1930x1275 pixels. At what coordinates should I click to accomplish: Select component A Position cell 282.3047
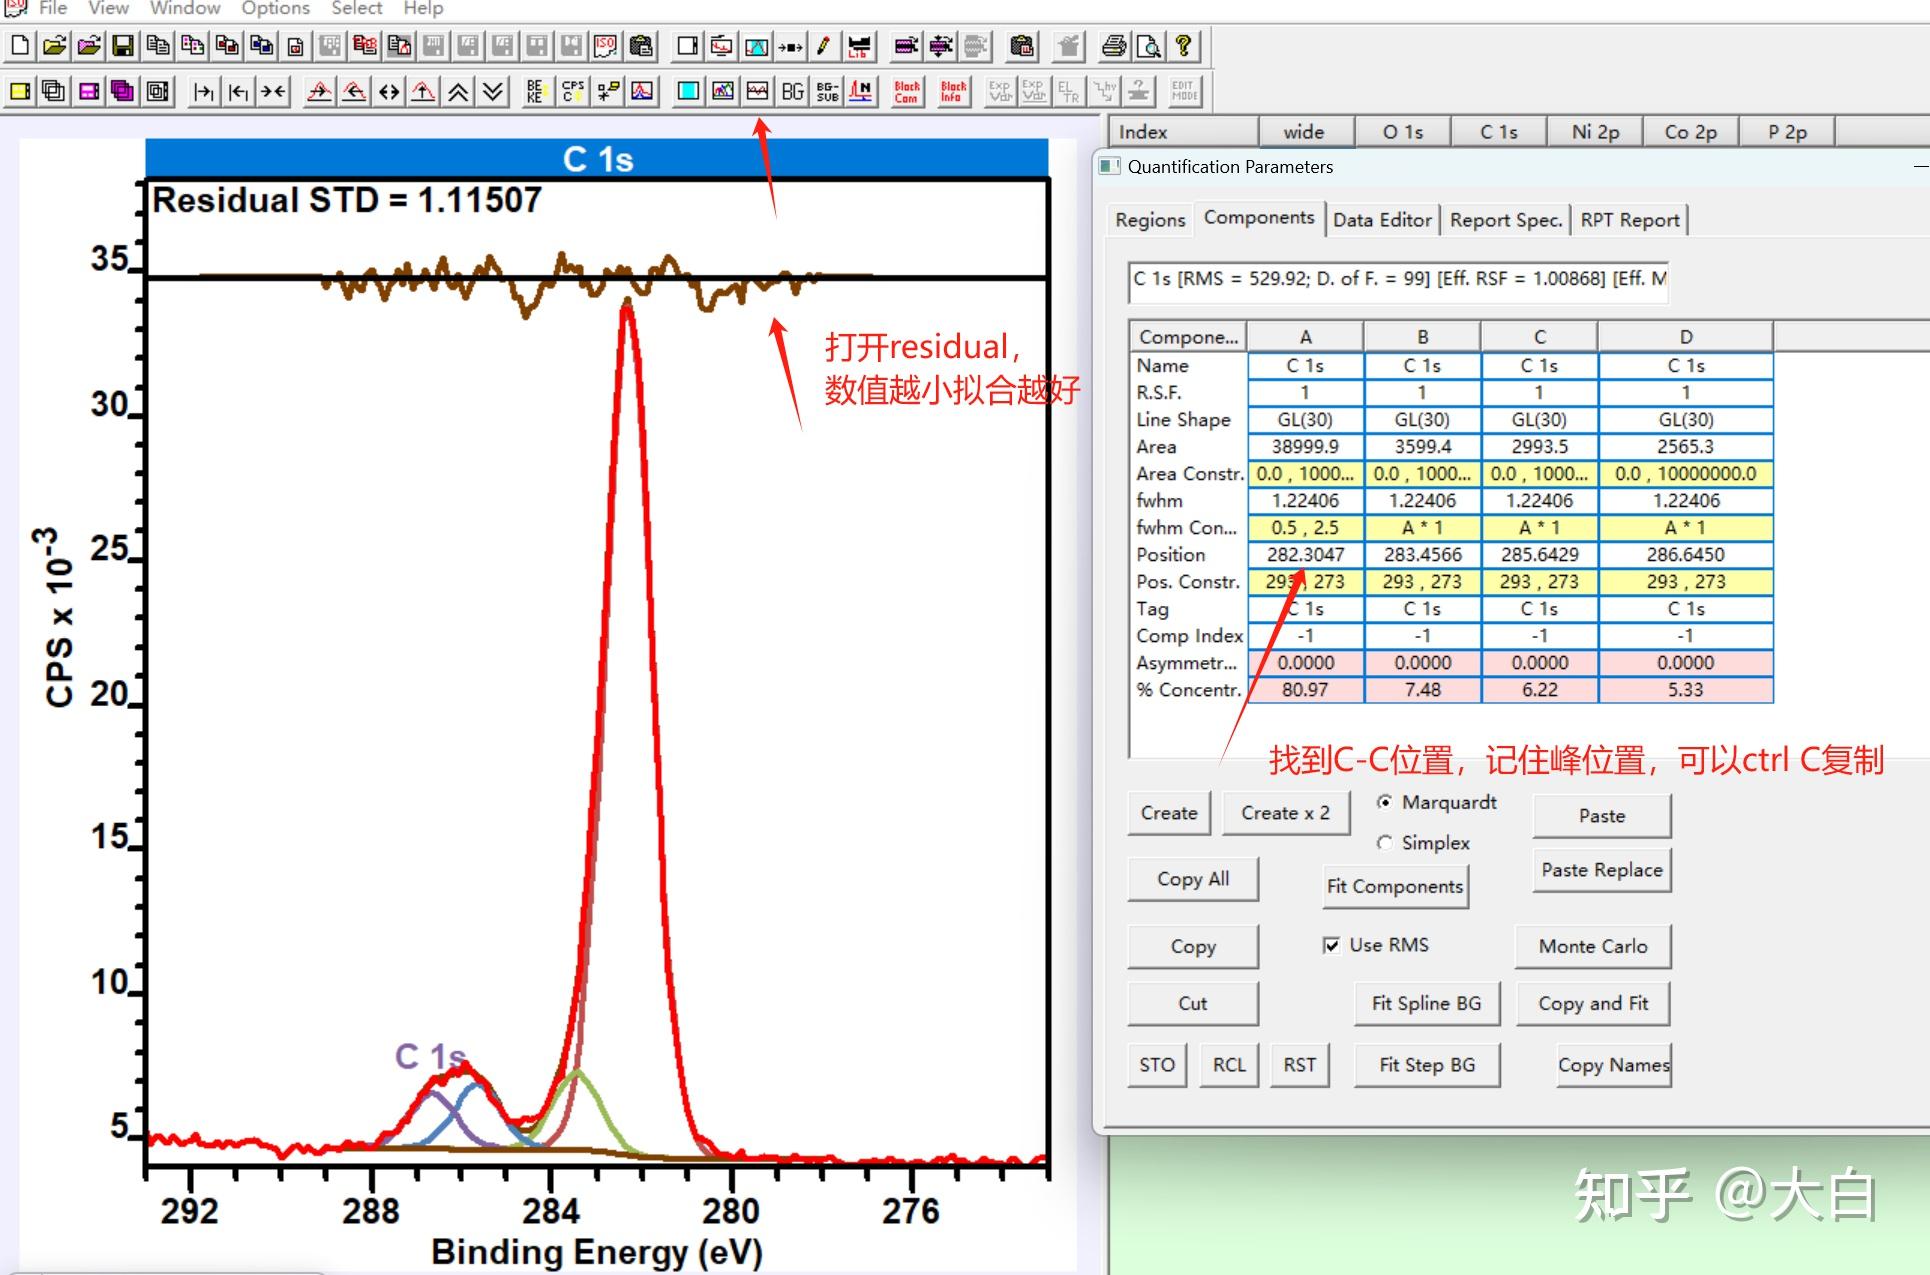pyautogui.click(x=1305, y=554)
